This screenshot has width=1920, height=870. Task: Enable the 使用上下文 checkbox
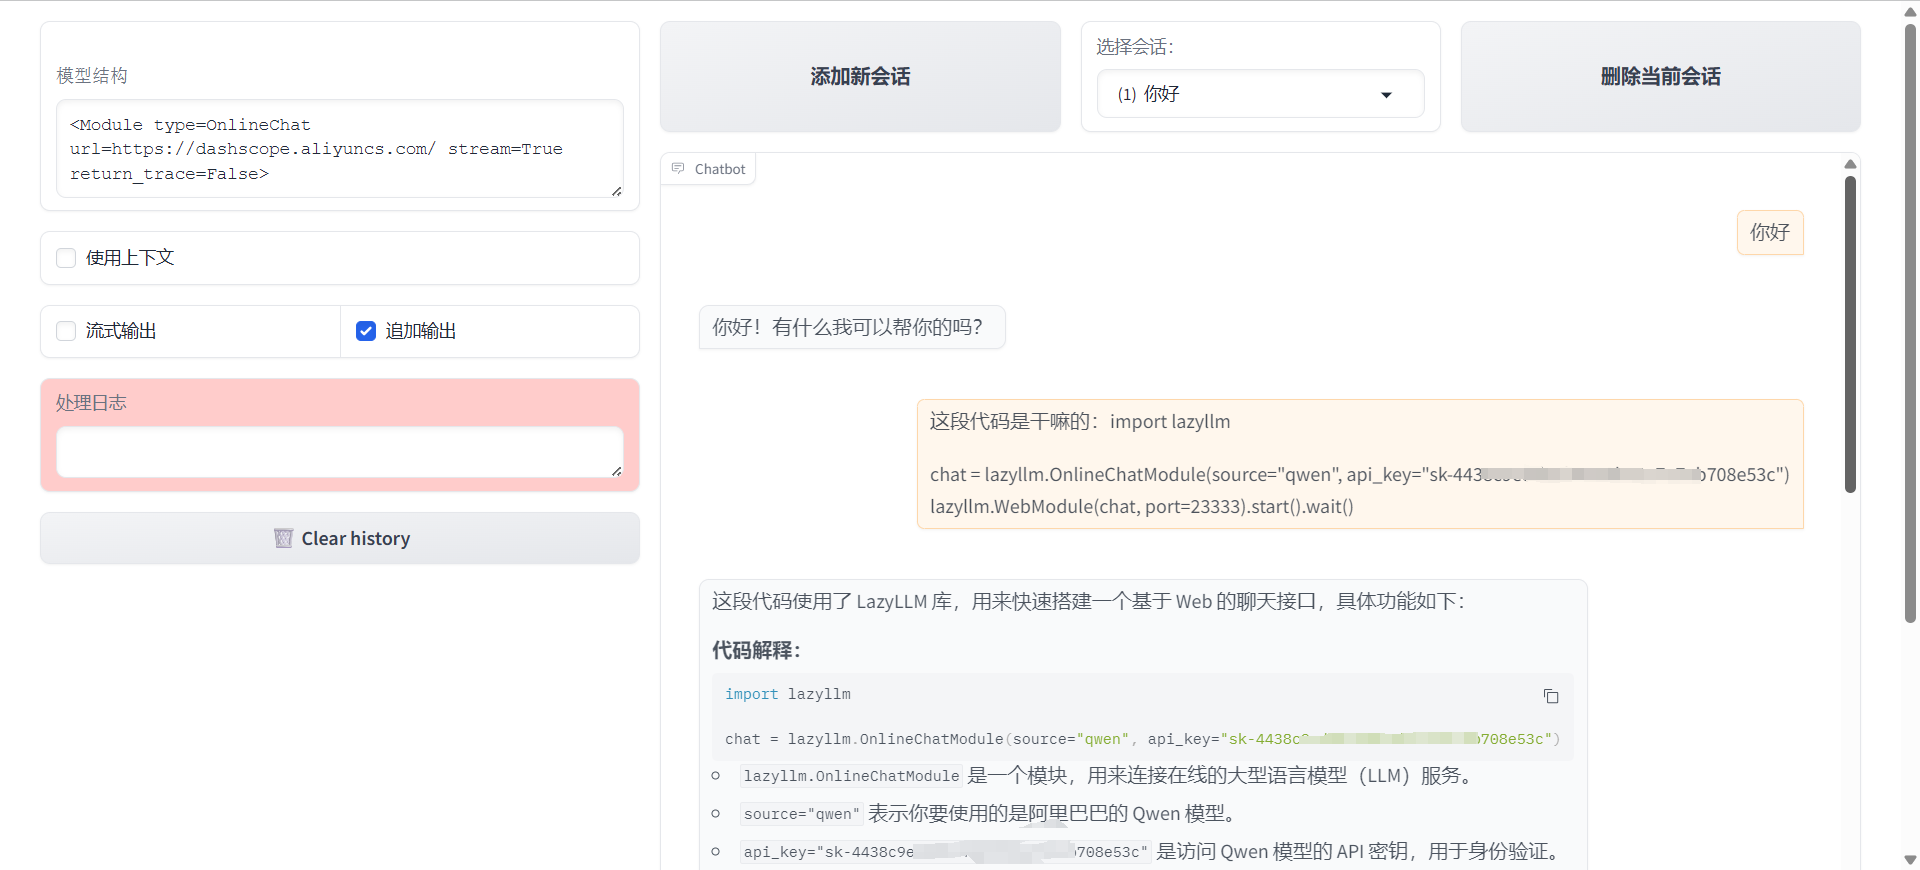pyautogui.click(x=66, y=258)
